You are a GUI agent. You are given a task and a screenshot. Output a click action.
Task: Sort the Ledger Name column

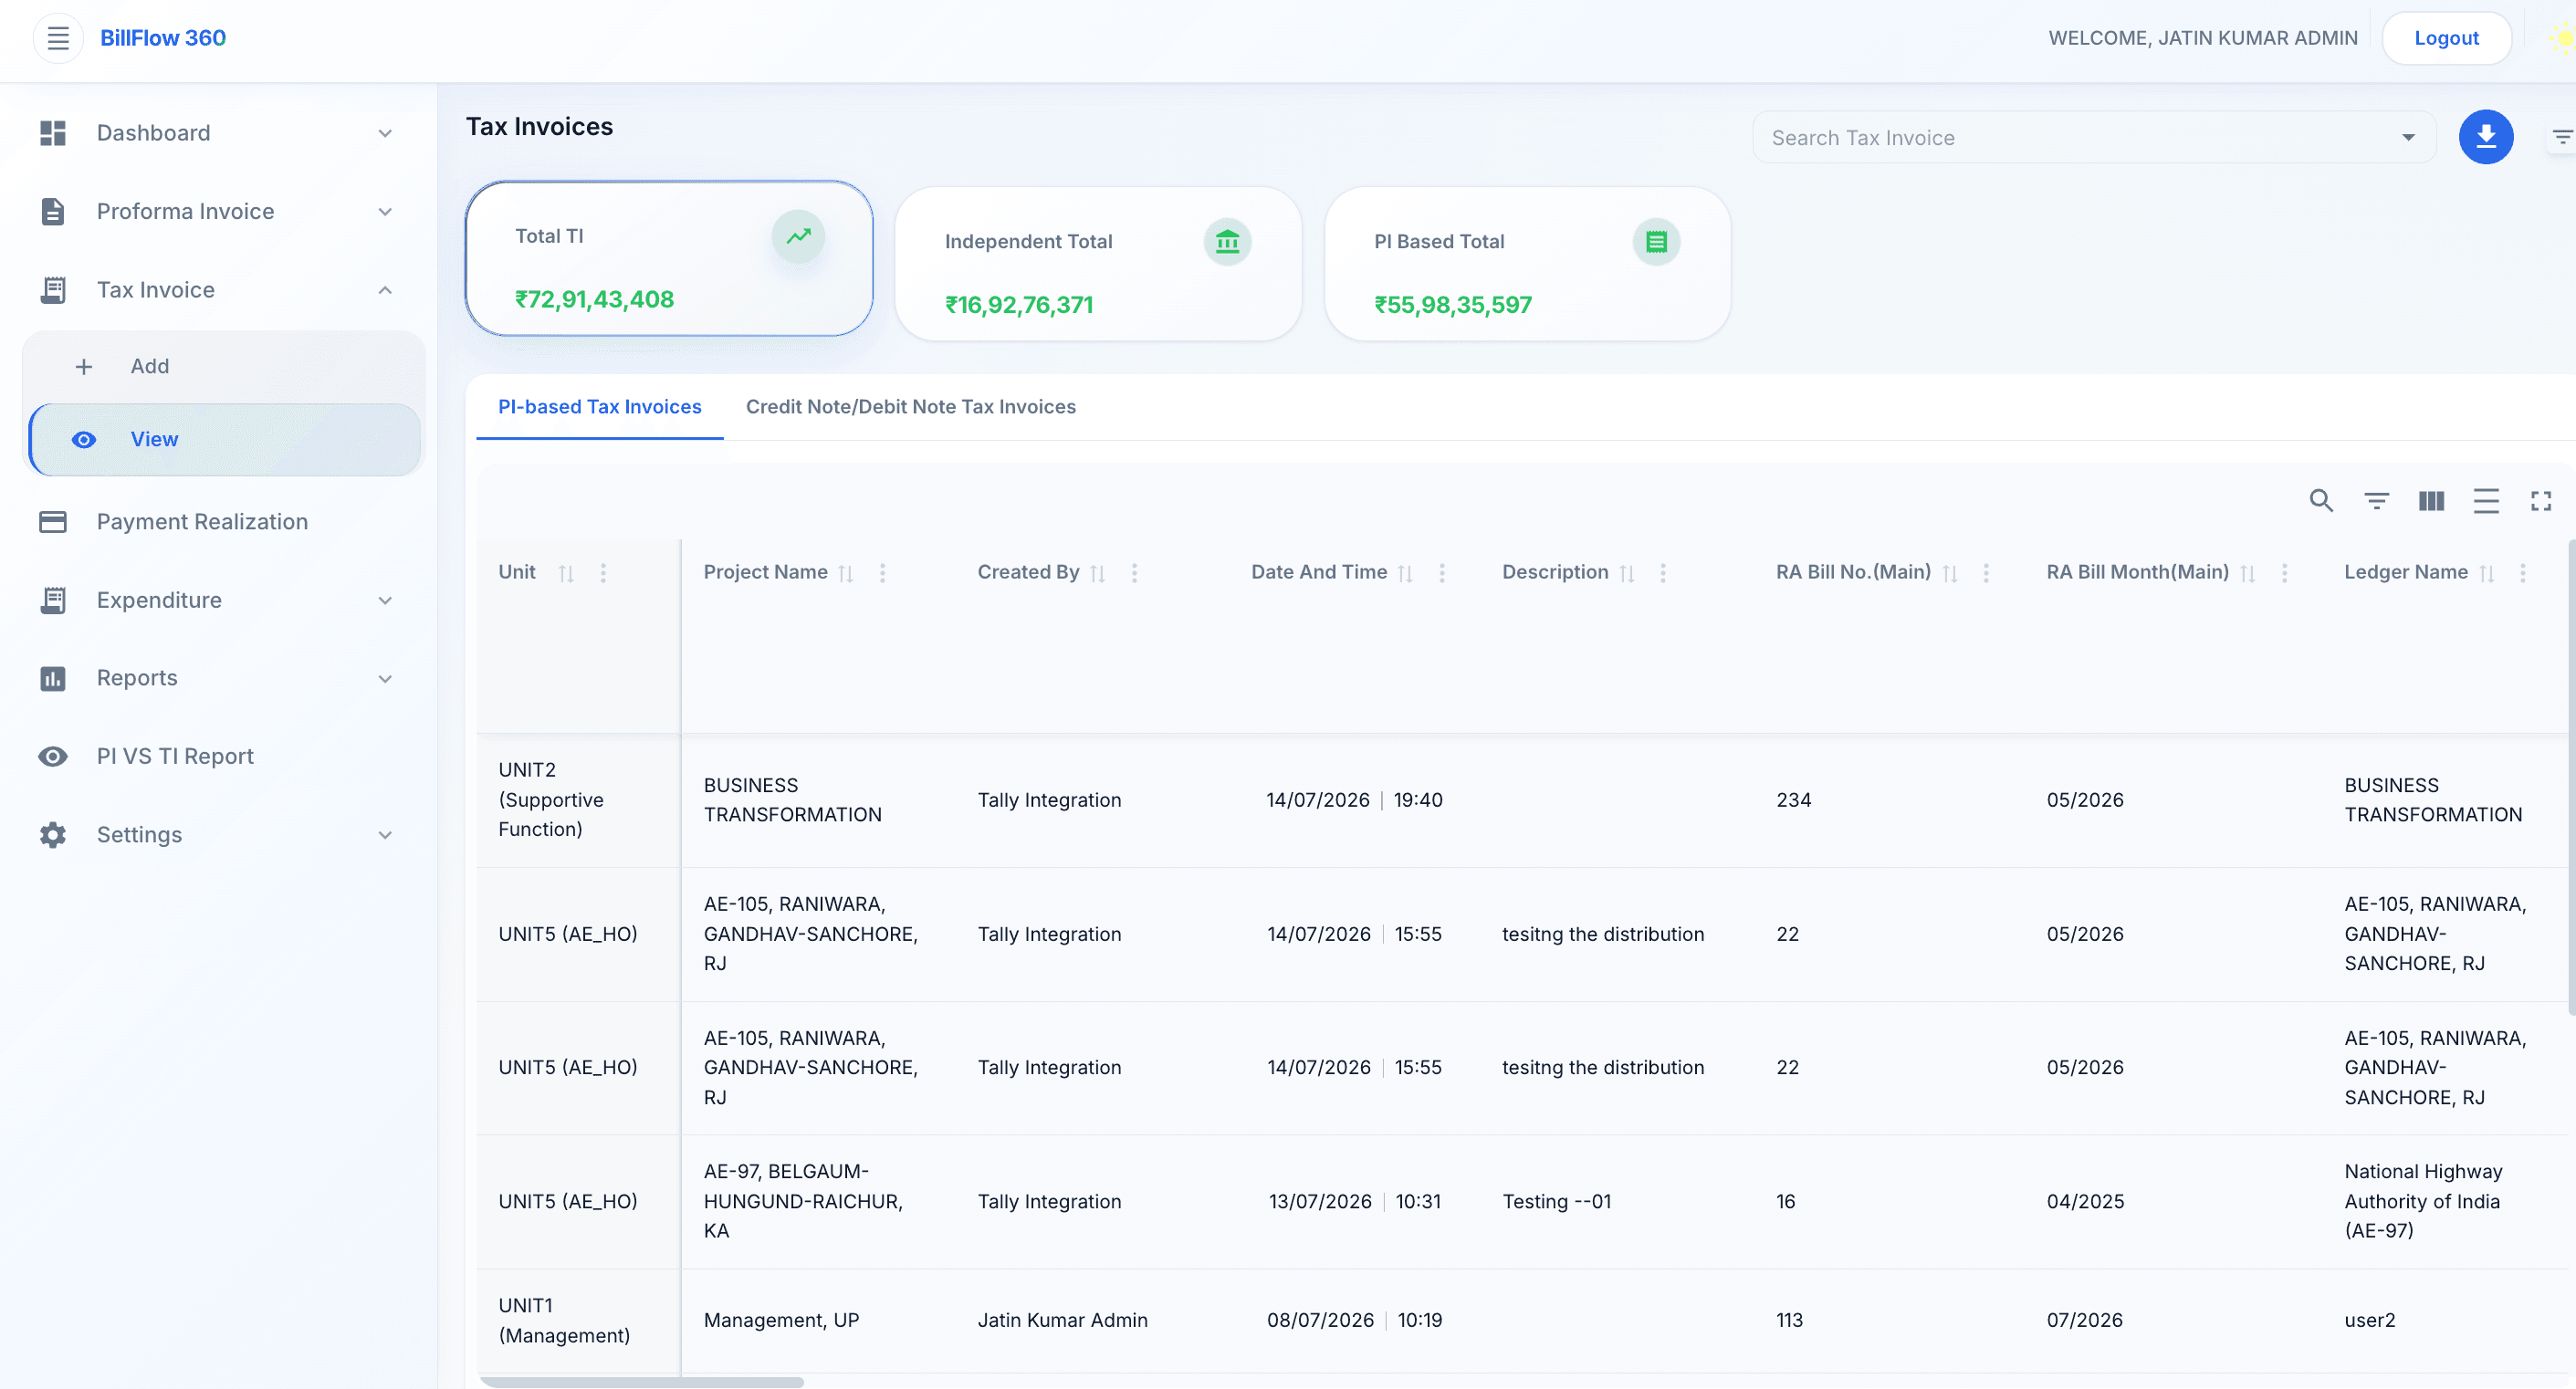click(x=2486, y=573)
